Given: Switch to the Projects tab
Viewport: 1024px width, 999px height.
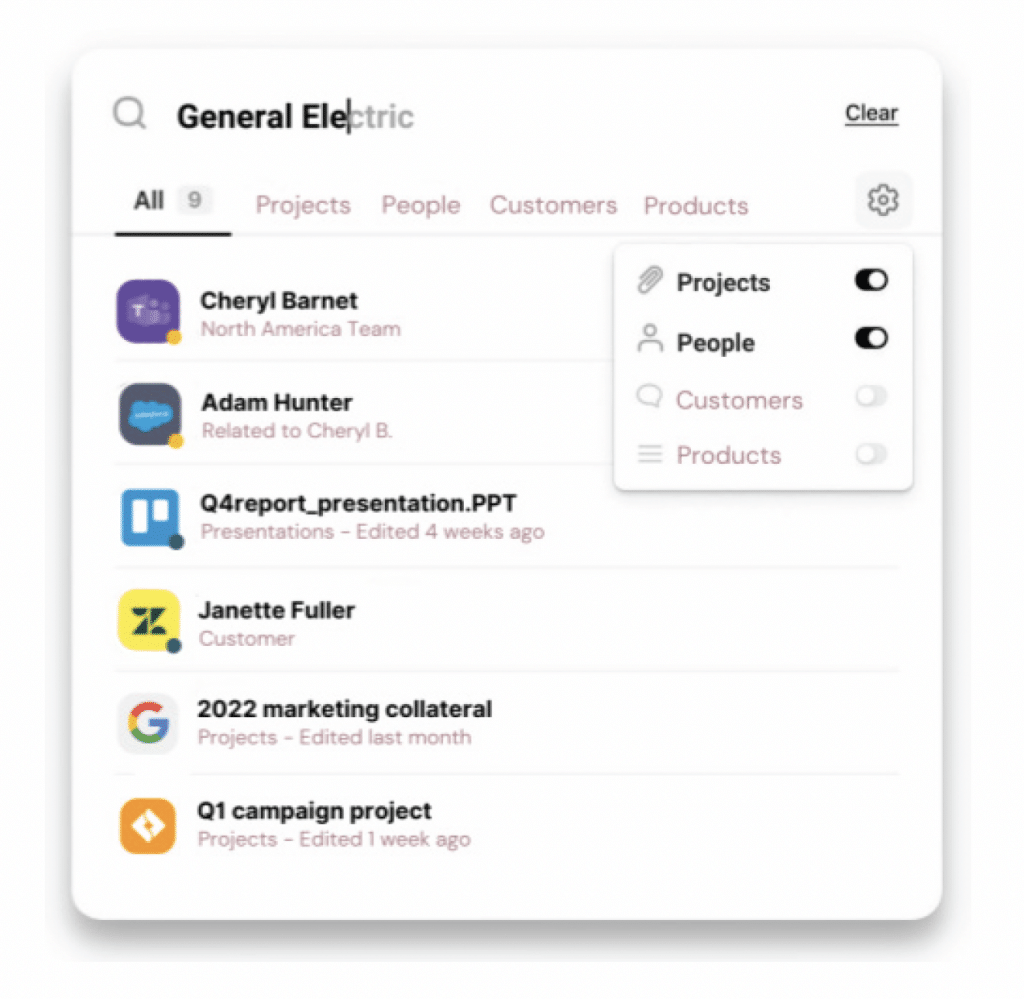Looking at the screenshot, I should 303,205.
